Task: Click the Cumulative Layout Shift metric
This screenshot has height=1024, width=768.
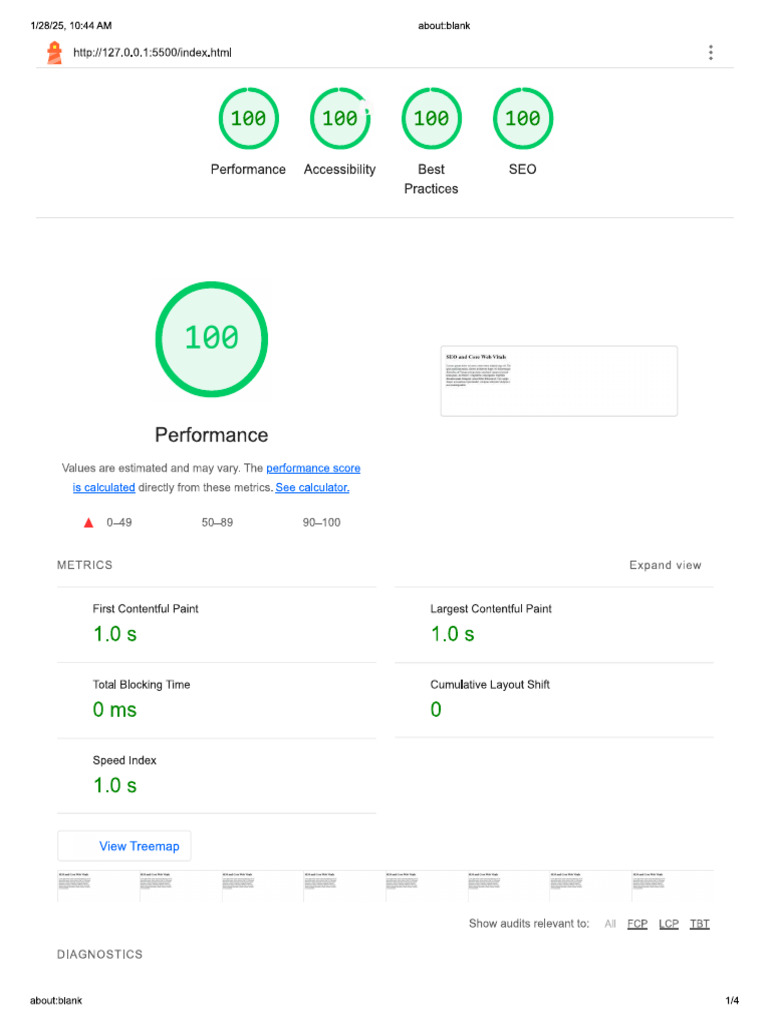Action: coord(554,701)
